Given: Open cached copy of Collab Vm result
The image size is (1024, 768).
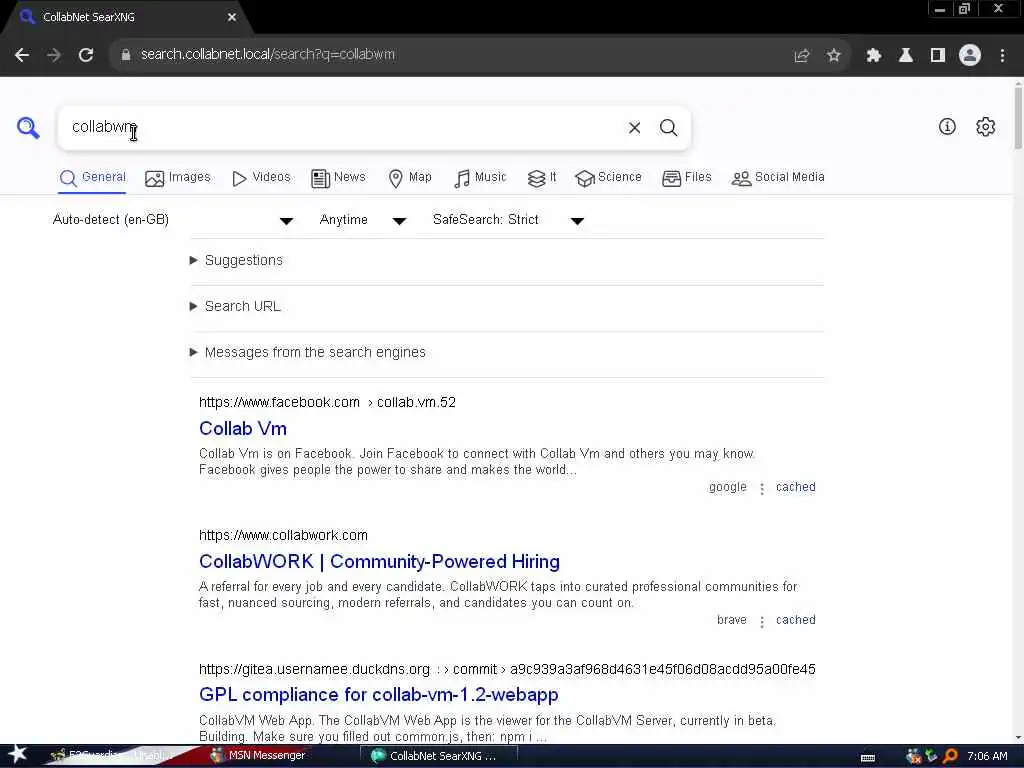Looking at the screenshot, I should [795, 487].
